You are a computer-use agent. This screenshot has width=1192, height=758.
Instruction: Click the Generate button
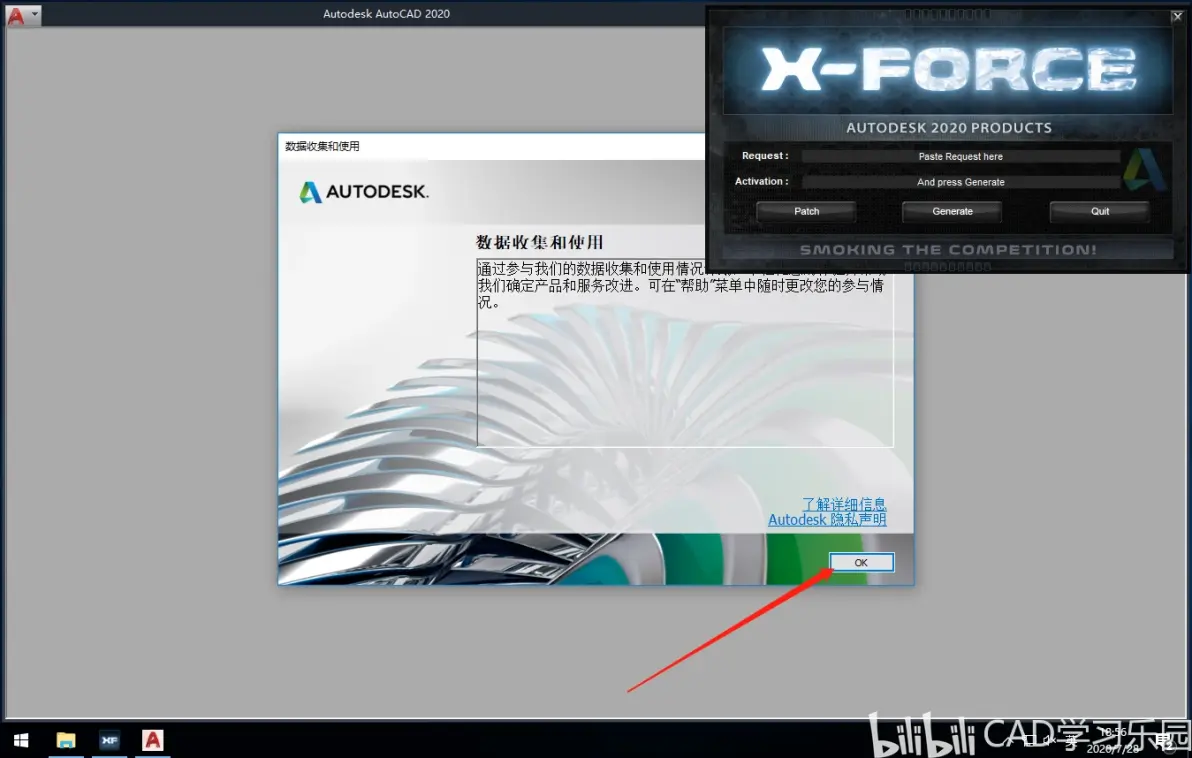[952, 211]
